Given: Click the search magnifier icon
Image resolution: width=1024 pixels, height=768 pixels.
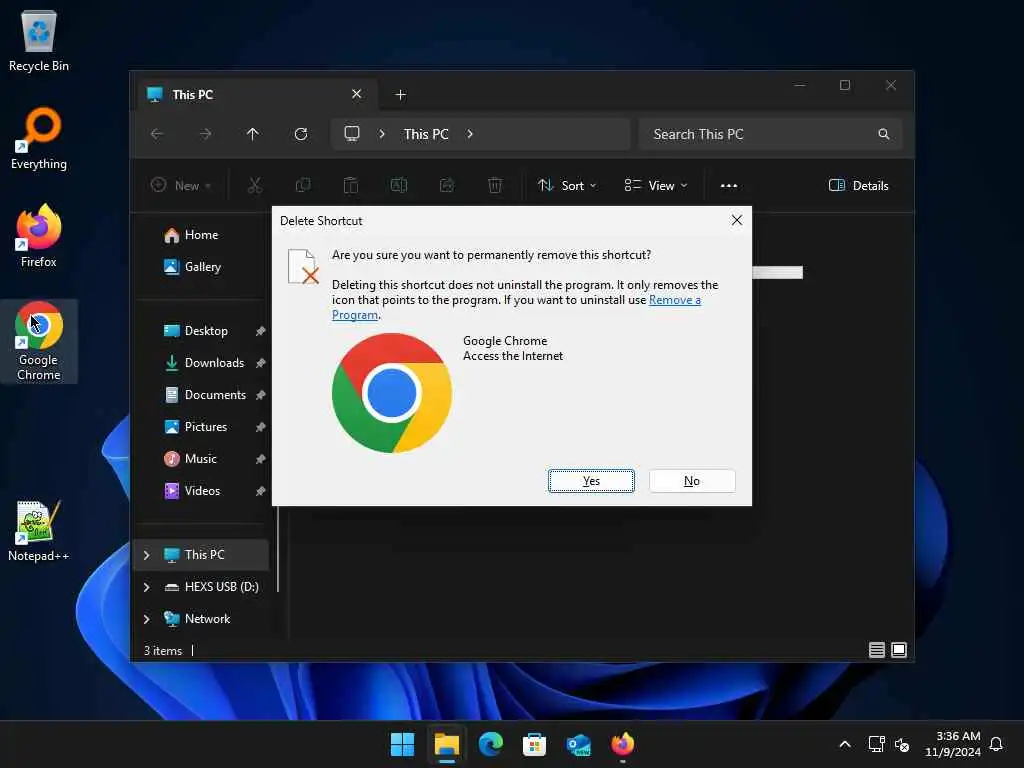Looking at the screenshot, I should click(884, 134).
